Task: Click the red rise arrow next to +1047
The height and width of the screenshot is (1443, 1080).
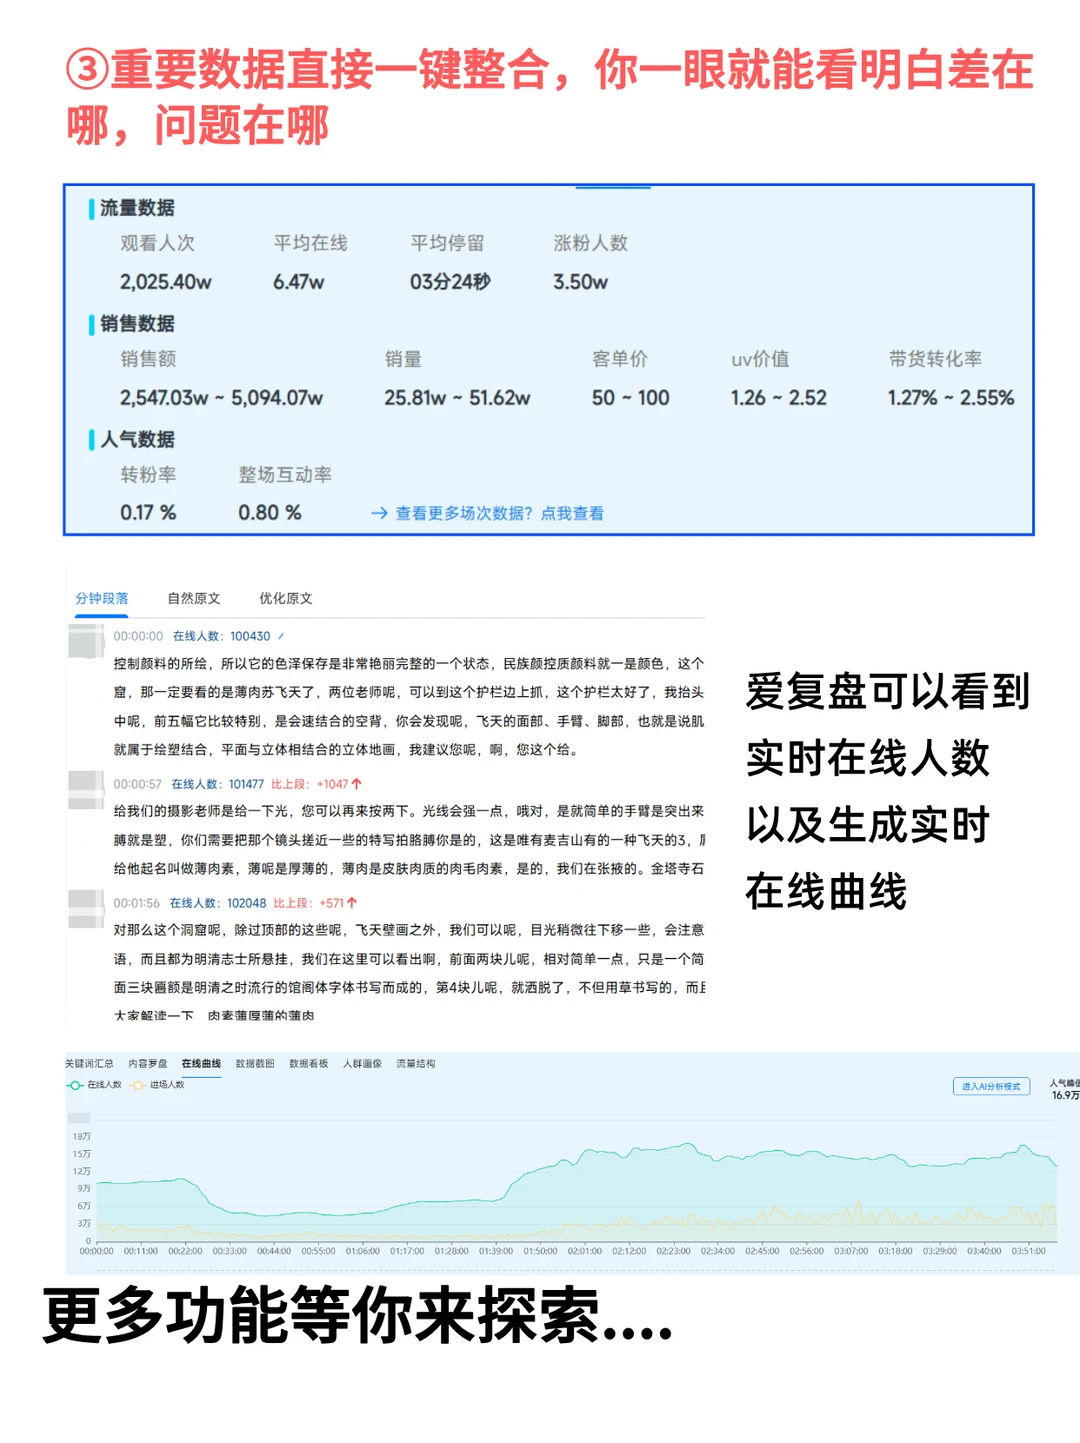Action: click(x=356, y=783)
